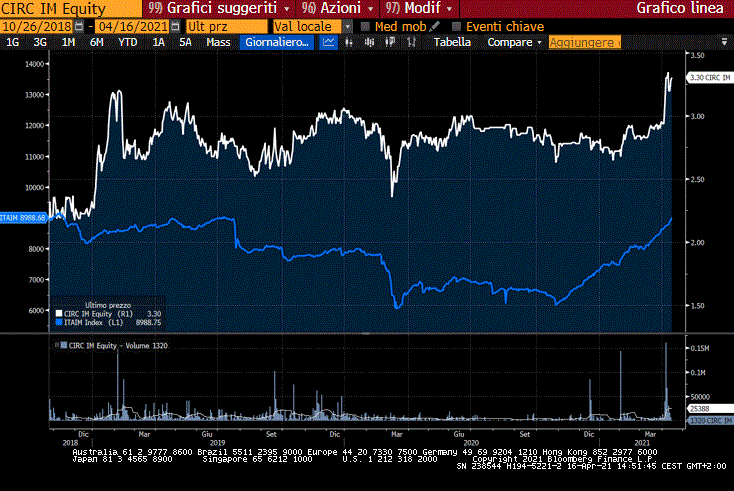The height and width of the screenshot is (491, 734).
Task: Click the 3.50 right axis value
Action: (697, 55)
